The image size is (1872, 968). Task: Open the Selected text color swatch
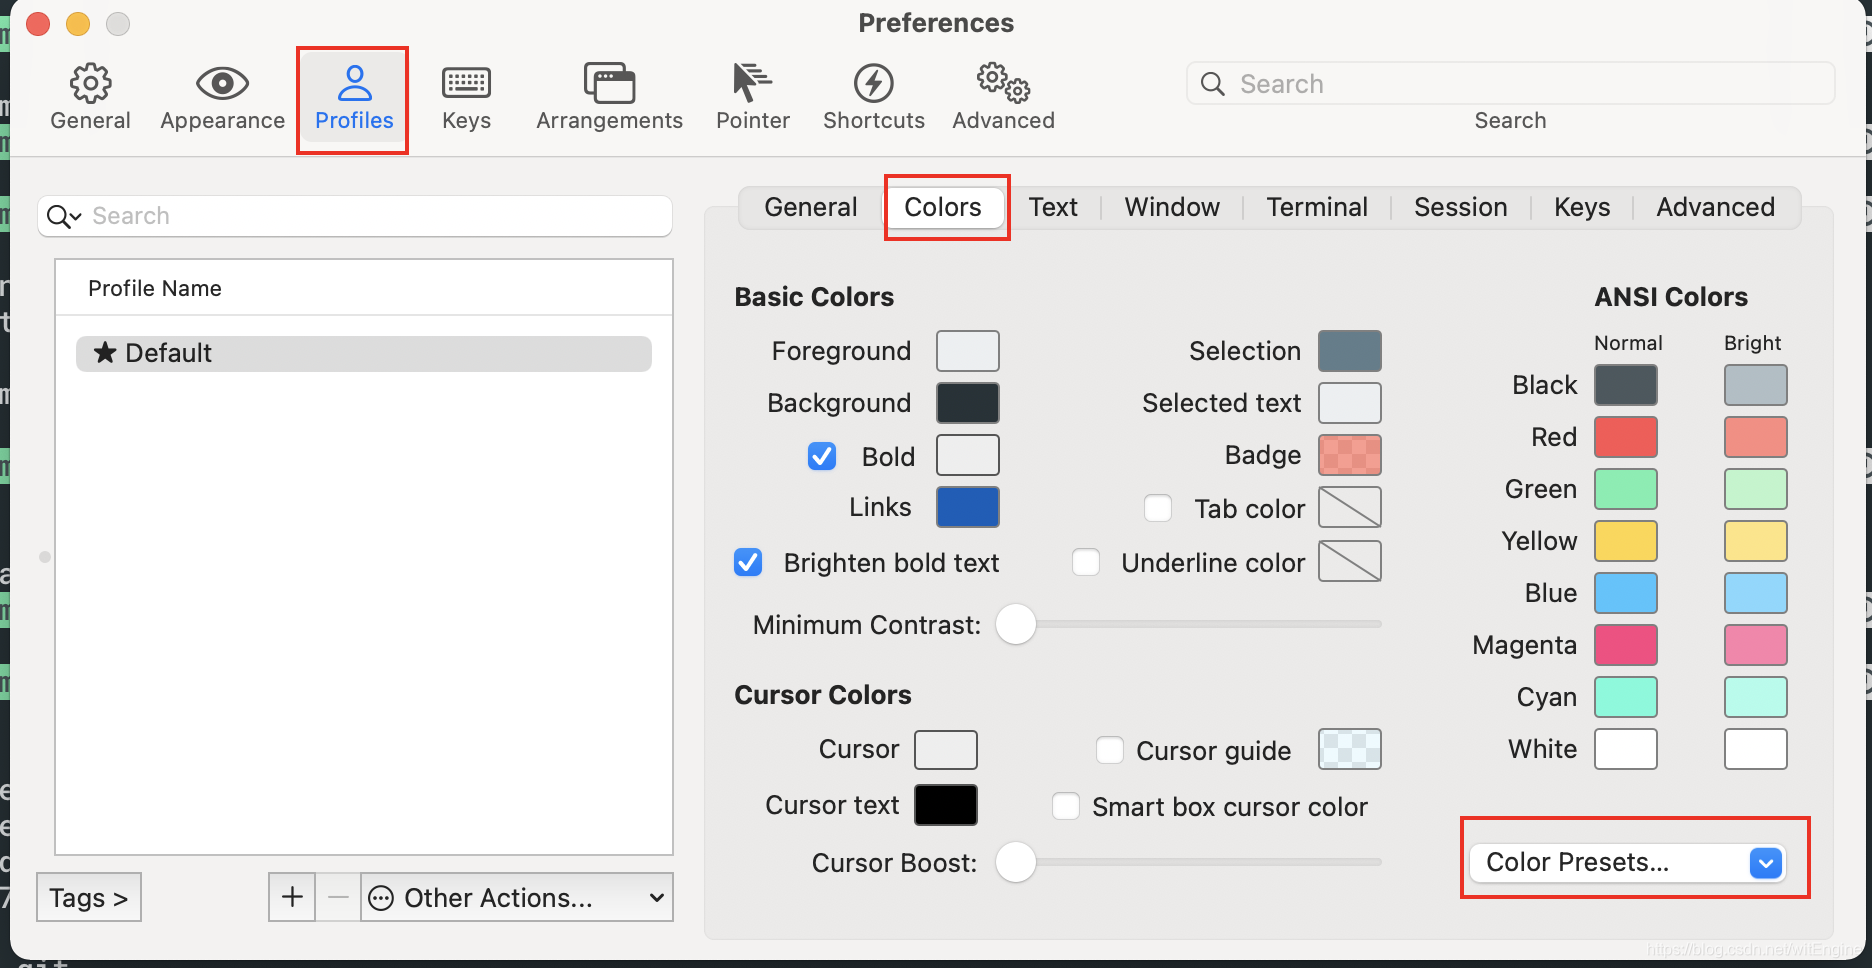click(x=1350, y=403)
